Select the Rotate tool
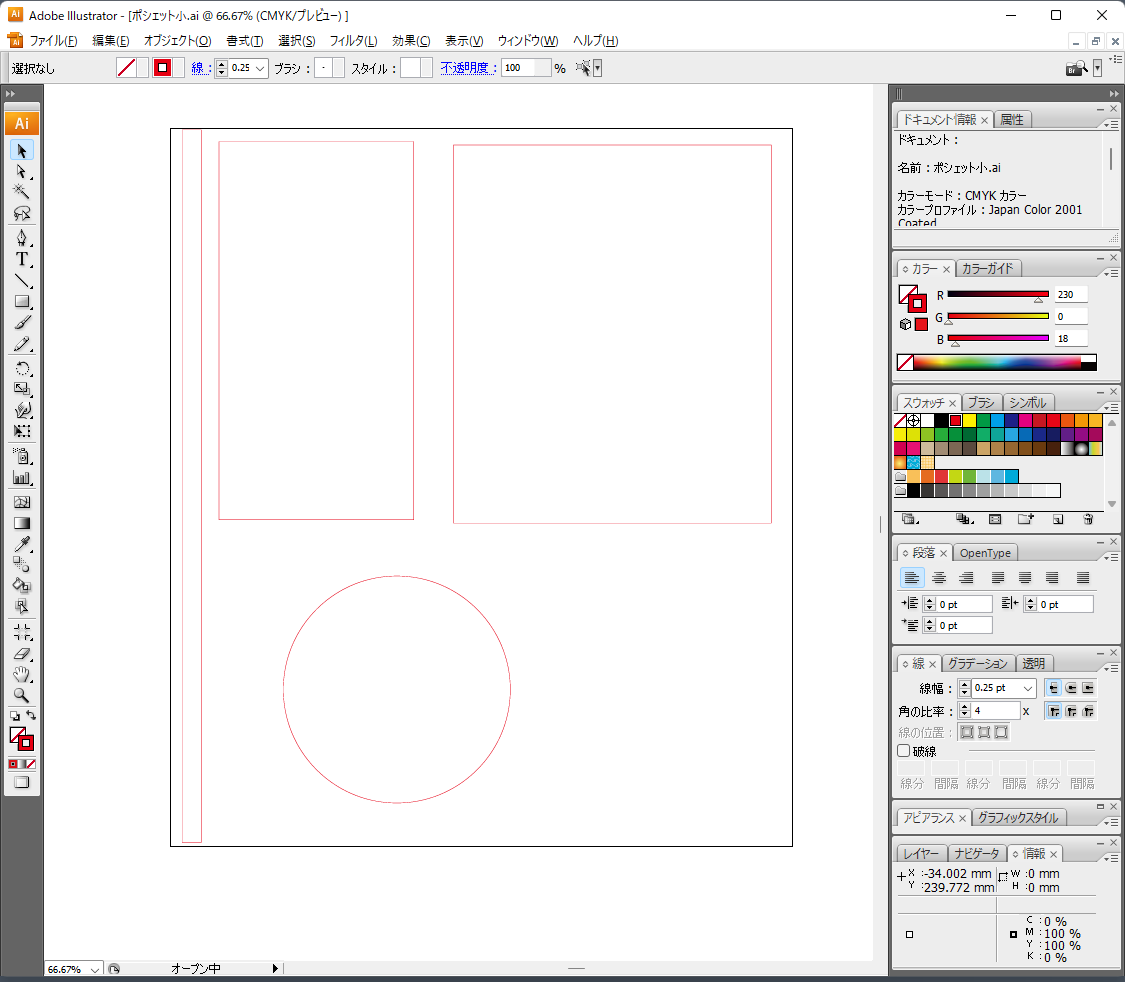1125x982 pixels. pos(22,368)
